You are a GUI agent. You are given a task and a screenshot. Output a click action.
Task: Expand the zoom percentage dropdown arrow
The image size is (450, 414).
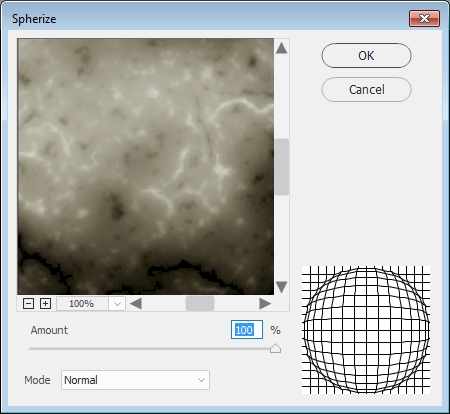click(x=117, y=304)
